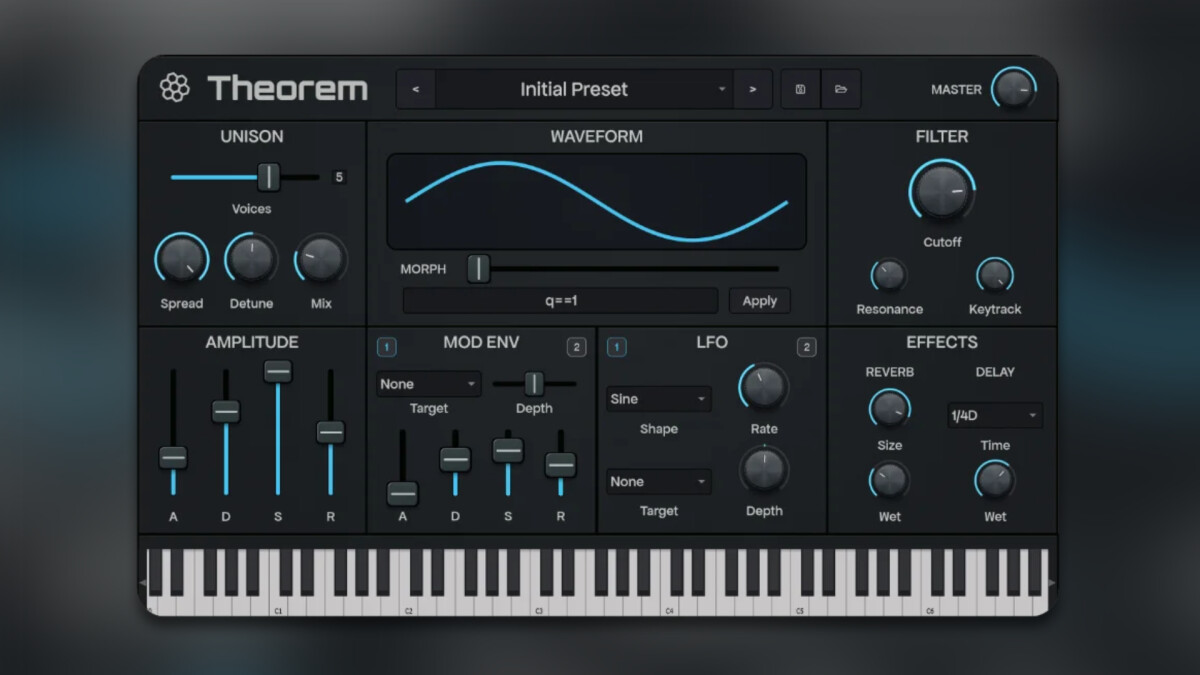Save the current preset
The height and width of the screenshot is (675, 1200).
click(799, 88)
